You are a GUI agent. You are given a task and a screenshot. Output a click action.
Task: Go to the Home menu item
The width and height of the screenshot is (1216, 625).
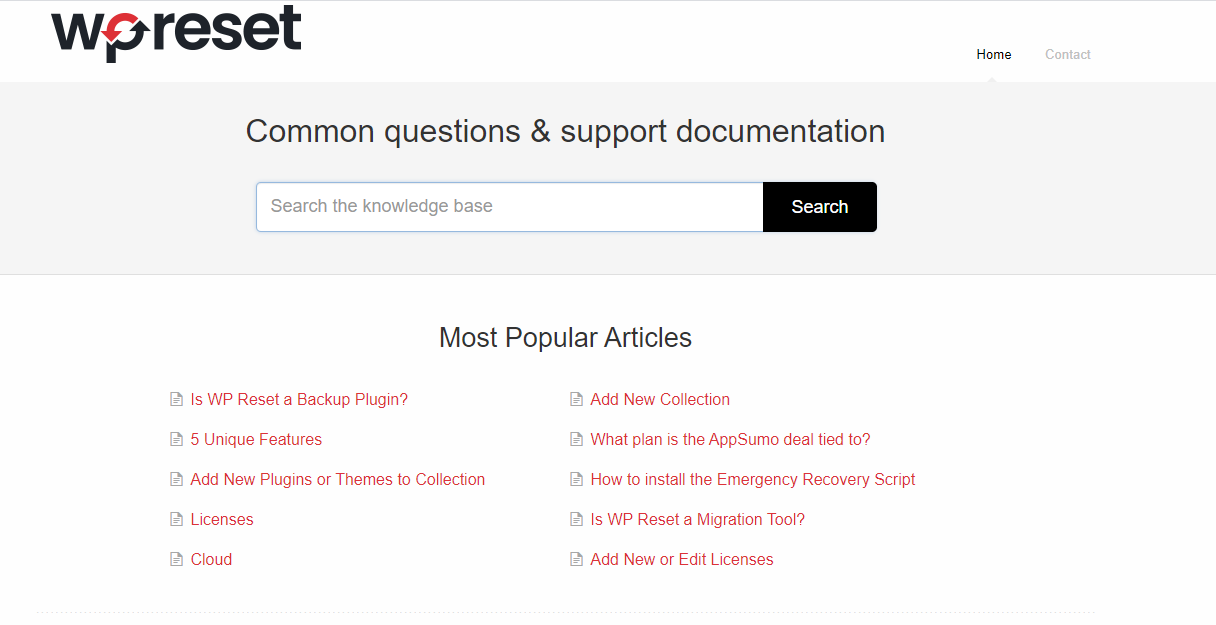(x=994, y=54)
